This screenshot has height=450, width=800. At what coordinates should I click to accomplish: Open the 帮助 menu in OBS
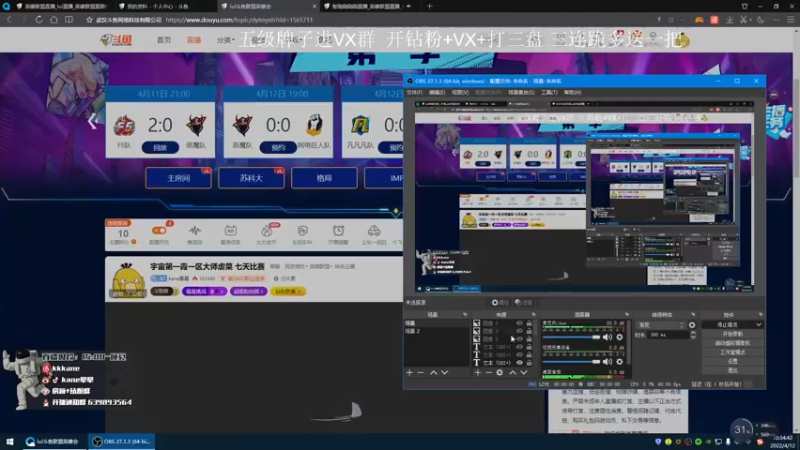coord(572,92)
